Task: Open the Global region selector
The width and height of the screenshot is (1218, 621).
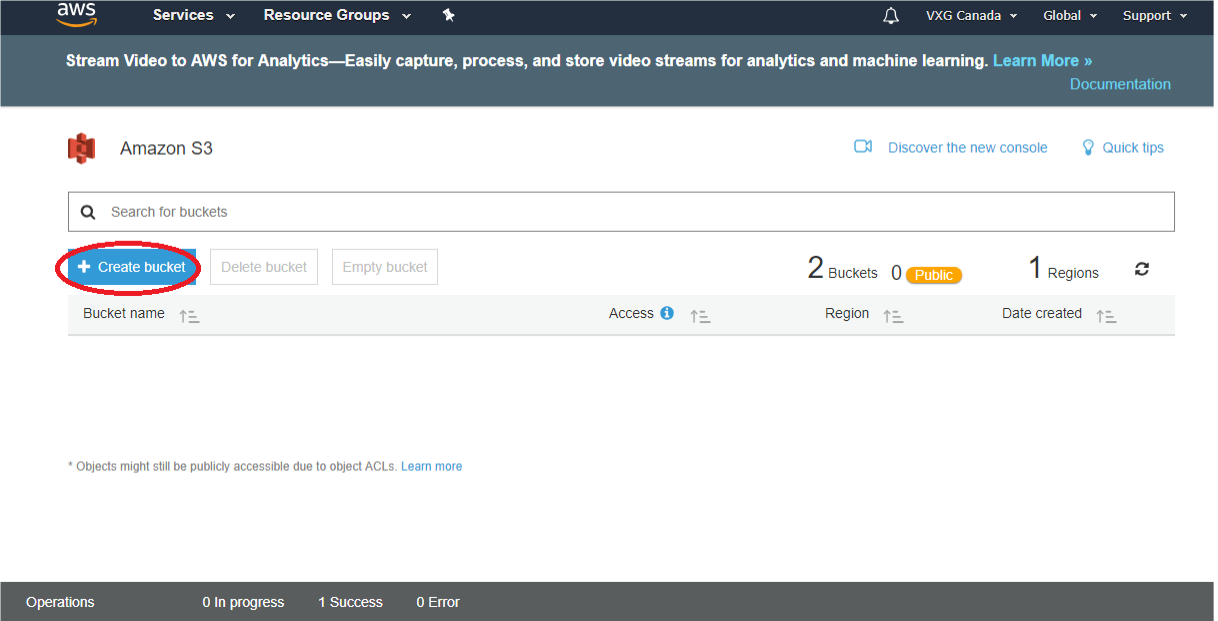Action: pyautogui.click(x=1069, y=15)
